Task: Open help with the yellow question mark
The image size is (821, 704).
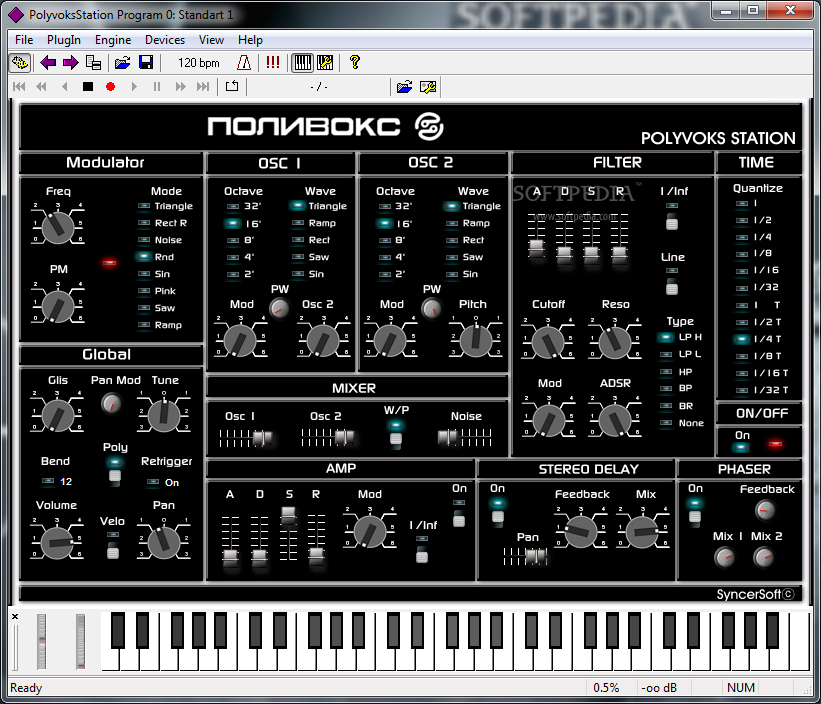Action: click(x=354, y=62)
